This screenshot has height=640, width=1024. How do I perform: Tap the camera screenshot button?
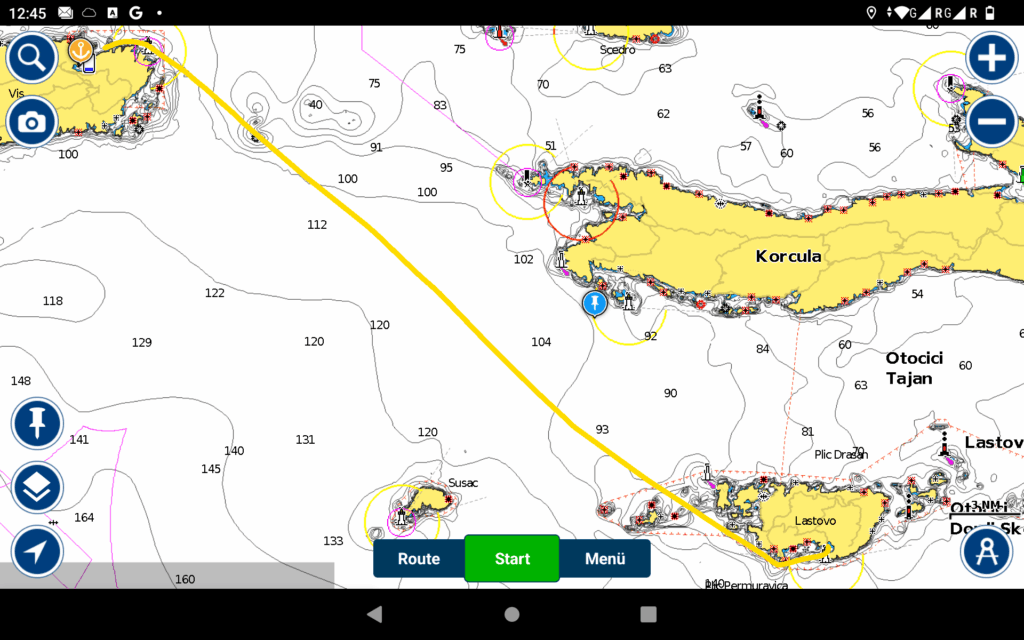coord(32,122)
